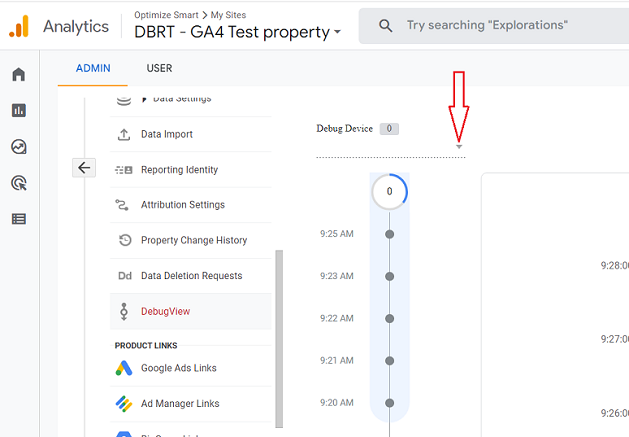
Task: Click the Debug Device label
Action: pos(345,129)
